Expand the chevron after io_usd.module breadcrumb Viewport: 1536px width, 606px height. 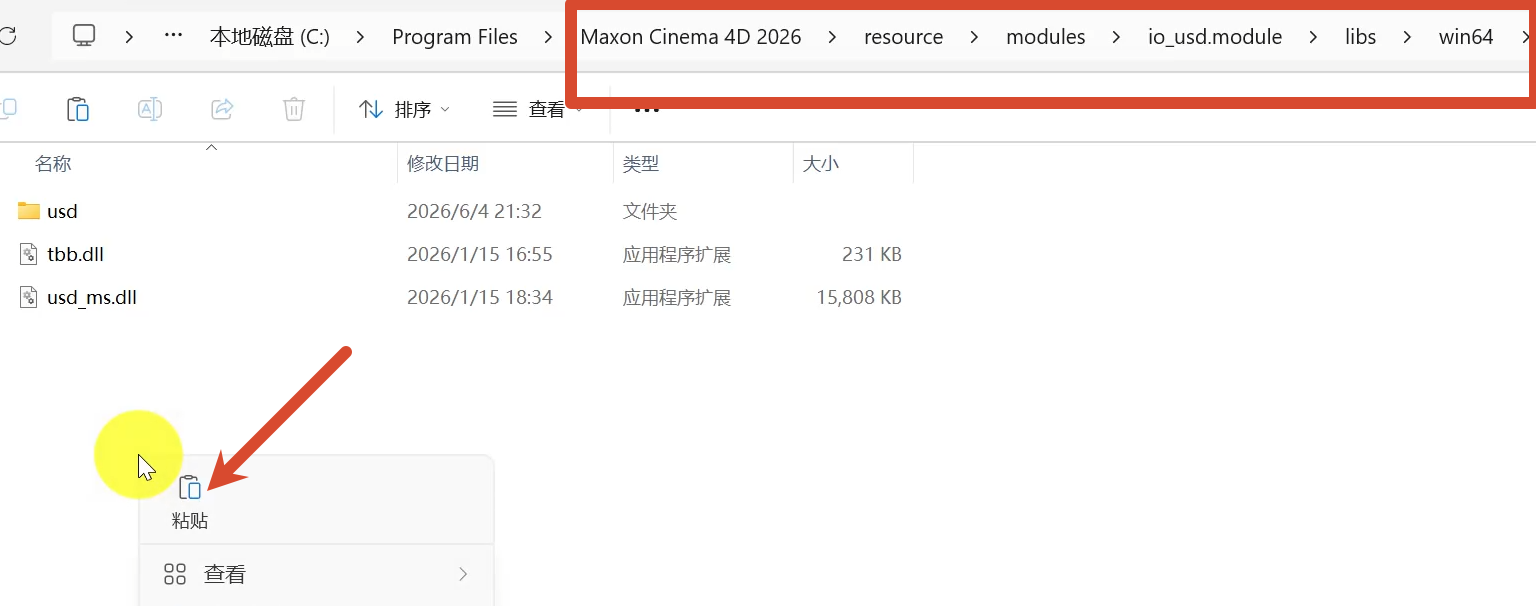pyautogui.click(x=1314, y=37)
